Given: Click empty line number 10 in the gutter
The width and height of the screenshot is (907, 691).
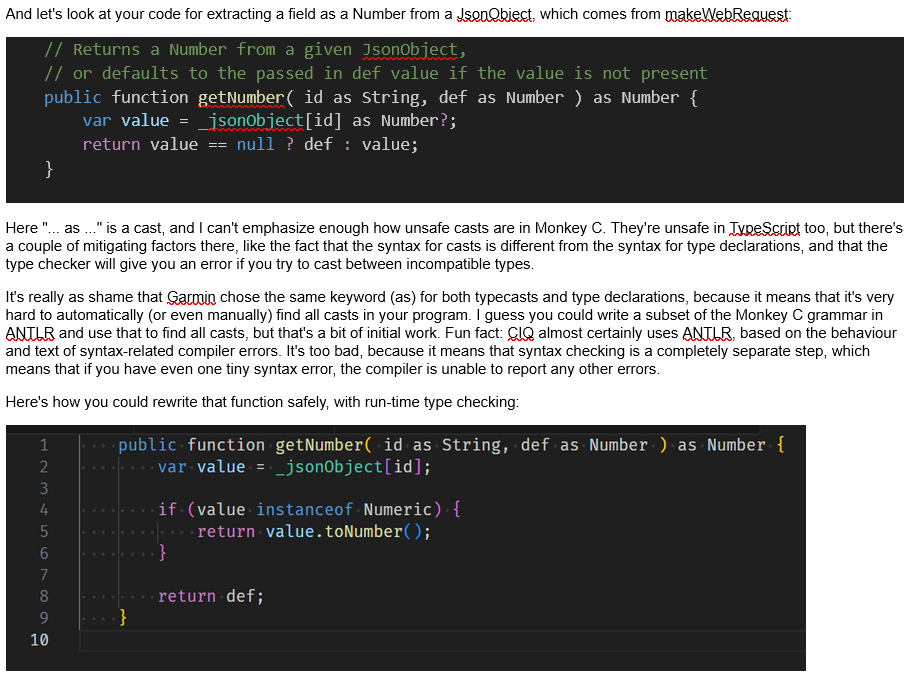Looking at the screenshot, I should [x=39, y=639].
